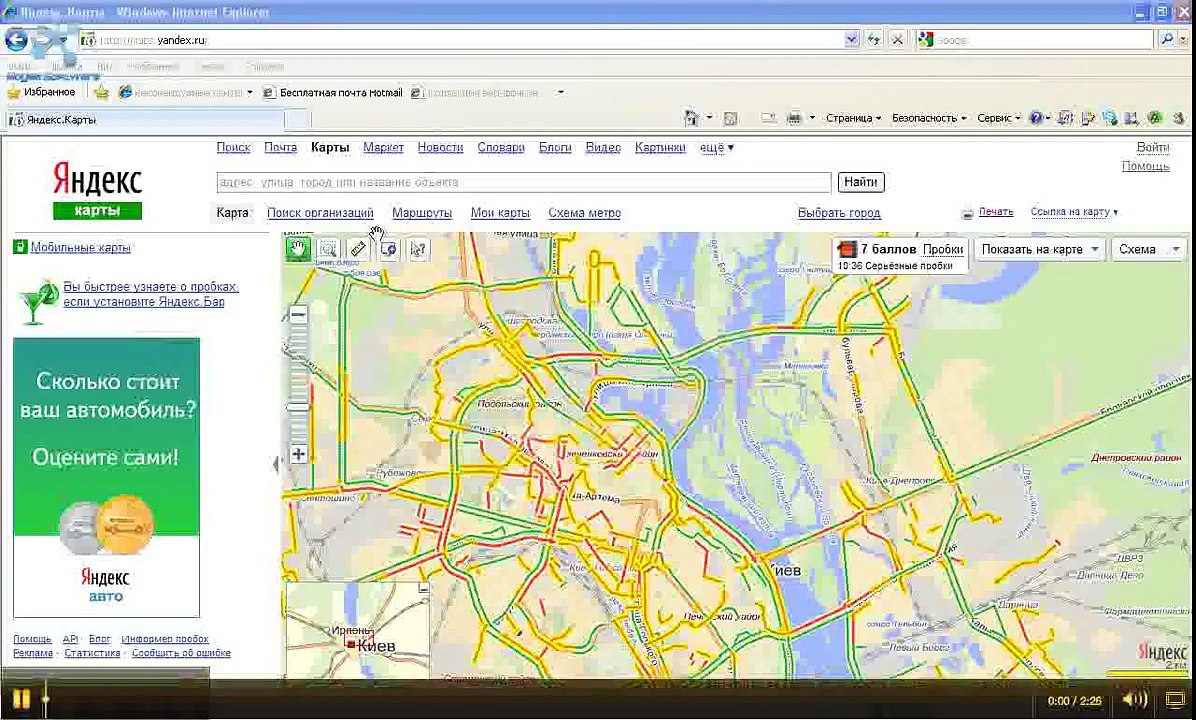This screenshot has width=1196, height=720.
Task: Open the Словари service link
Action: tap(501, 148)
